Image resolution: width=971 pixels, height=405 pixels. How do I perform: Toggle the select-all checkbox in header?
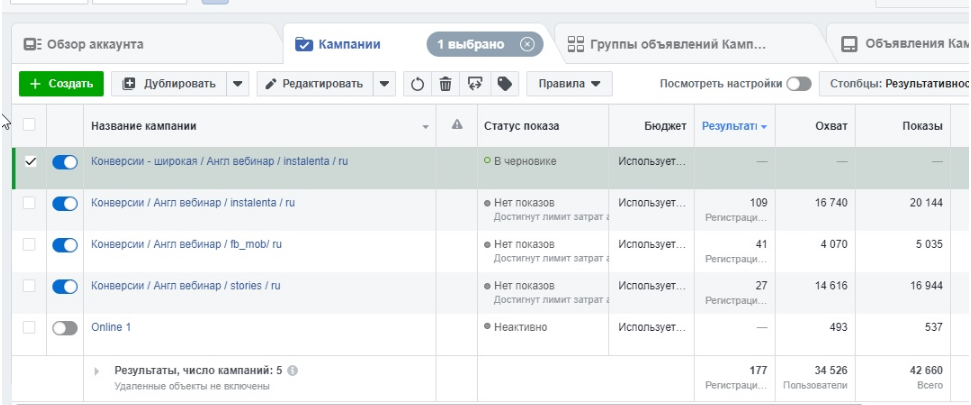pos(29,124)
